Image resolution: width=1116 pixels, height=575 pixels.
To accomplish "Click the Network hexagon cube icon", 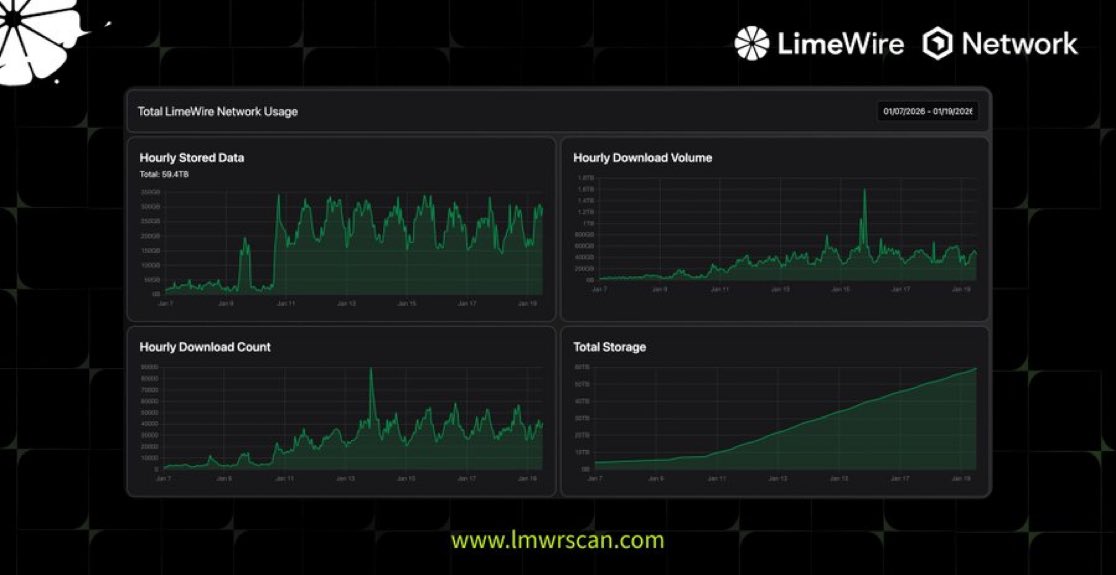I will pos(938,43).
